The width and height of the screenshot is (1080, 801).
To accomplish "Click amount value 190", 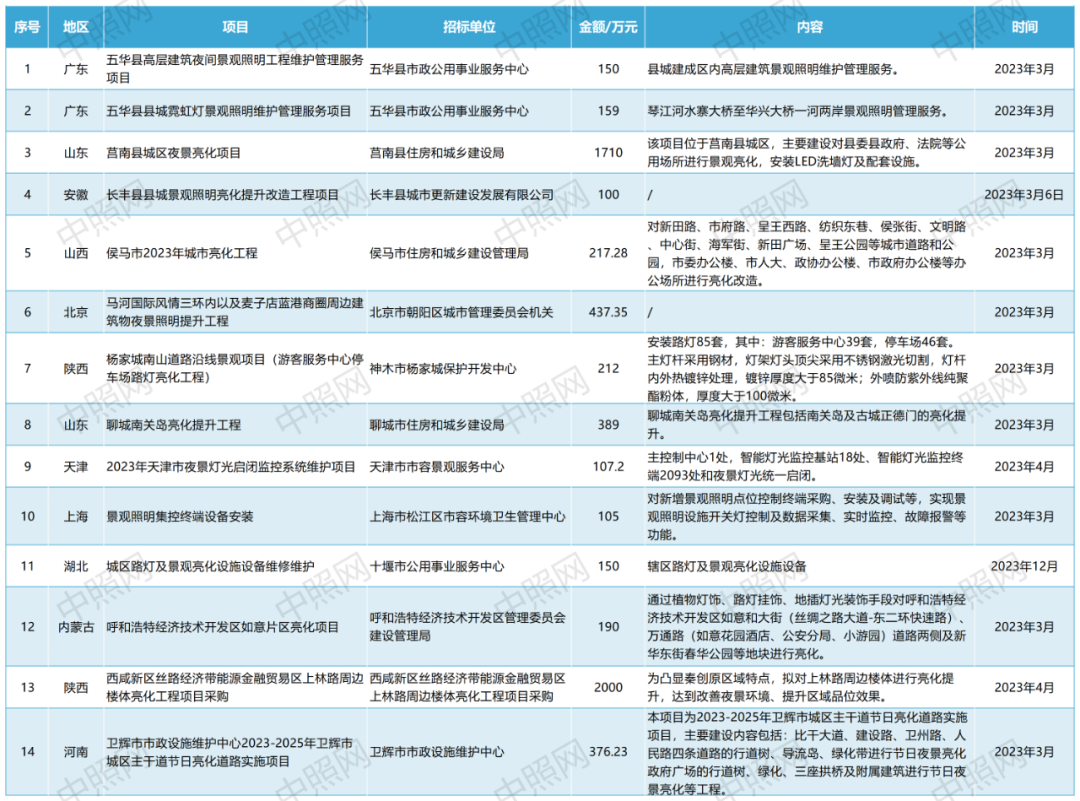I will coord(608,627).
